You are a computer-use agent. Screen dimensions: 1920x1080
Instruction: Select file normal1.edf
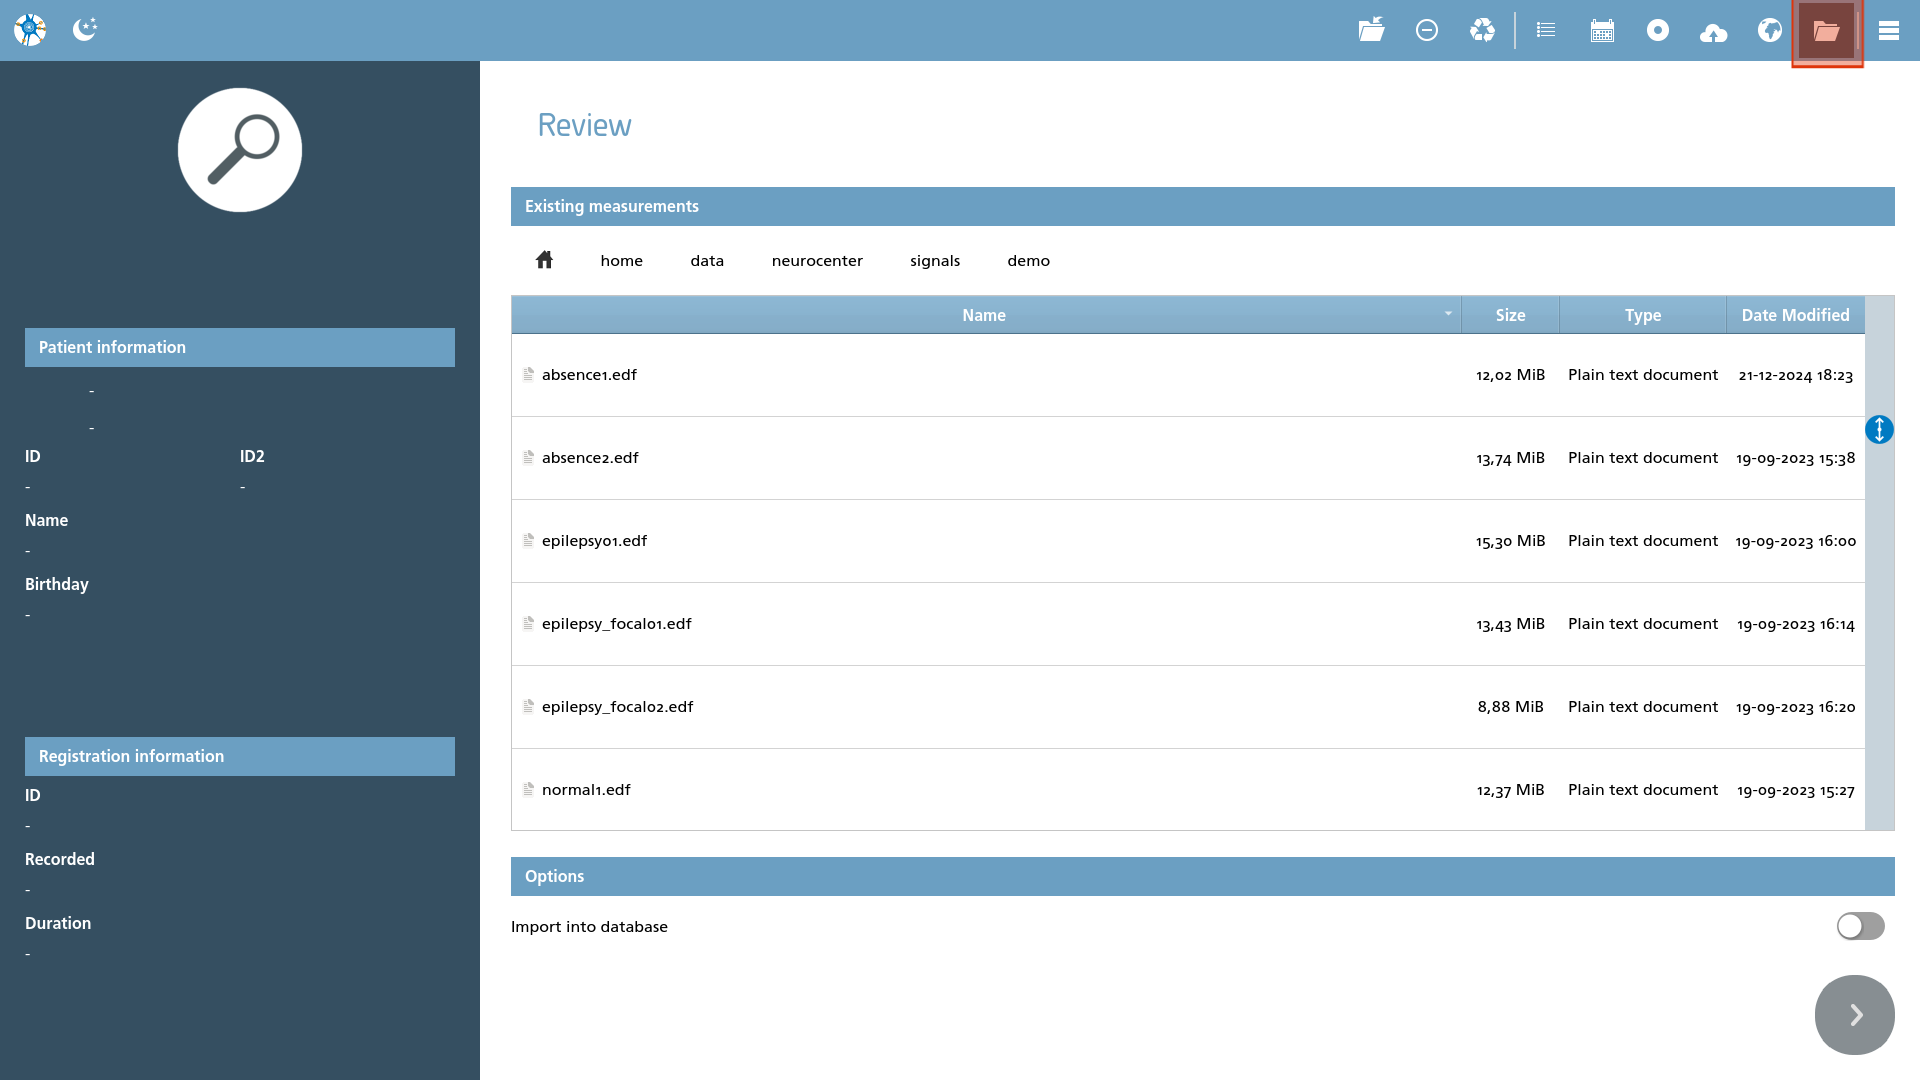[1188, 790]
